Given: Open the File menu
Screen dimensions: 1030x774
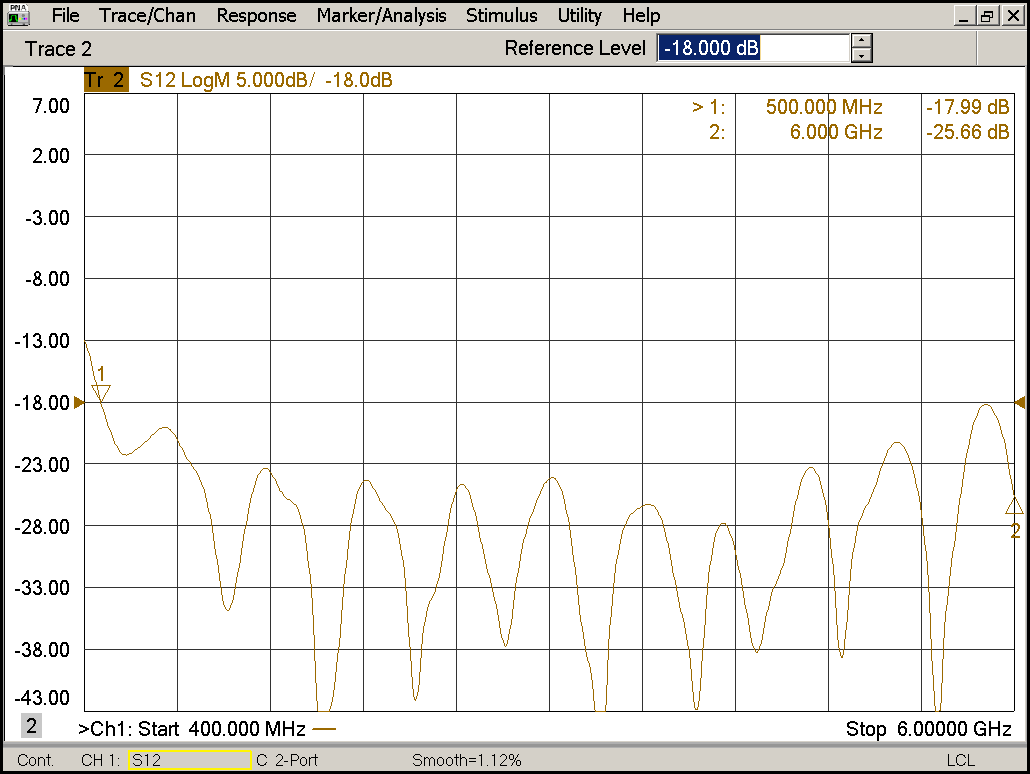Looking at the screenshot, I should (x=65, y=16).
